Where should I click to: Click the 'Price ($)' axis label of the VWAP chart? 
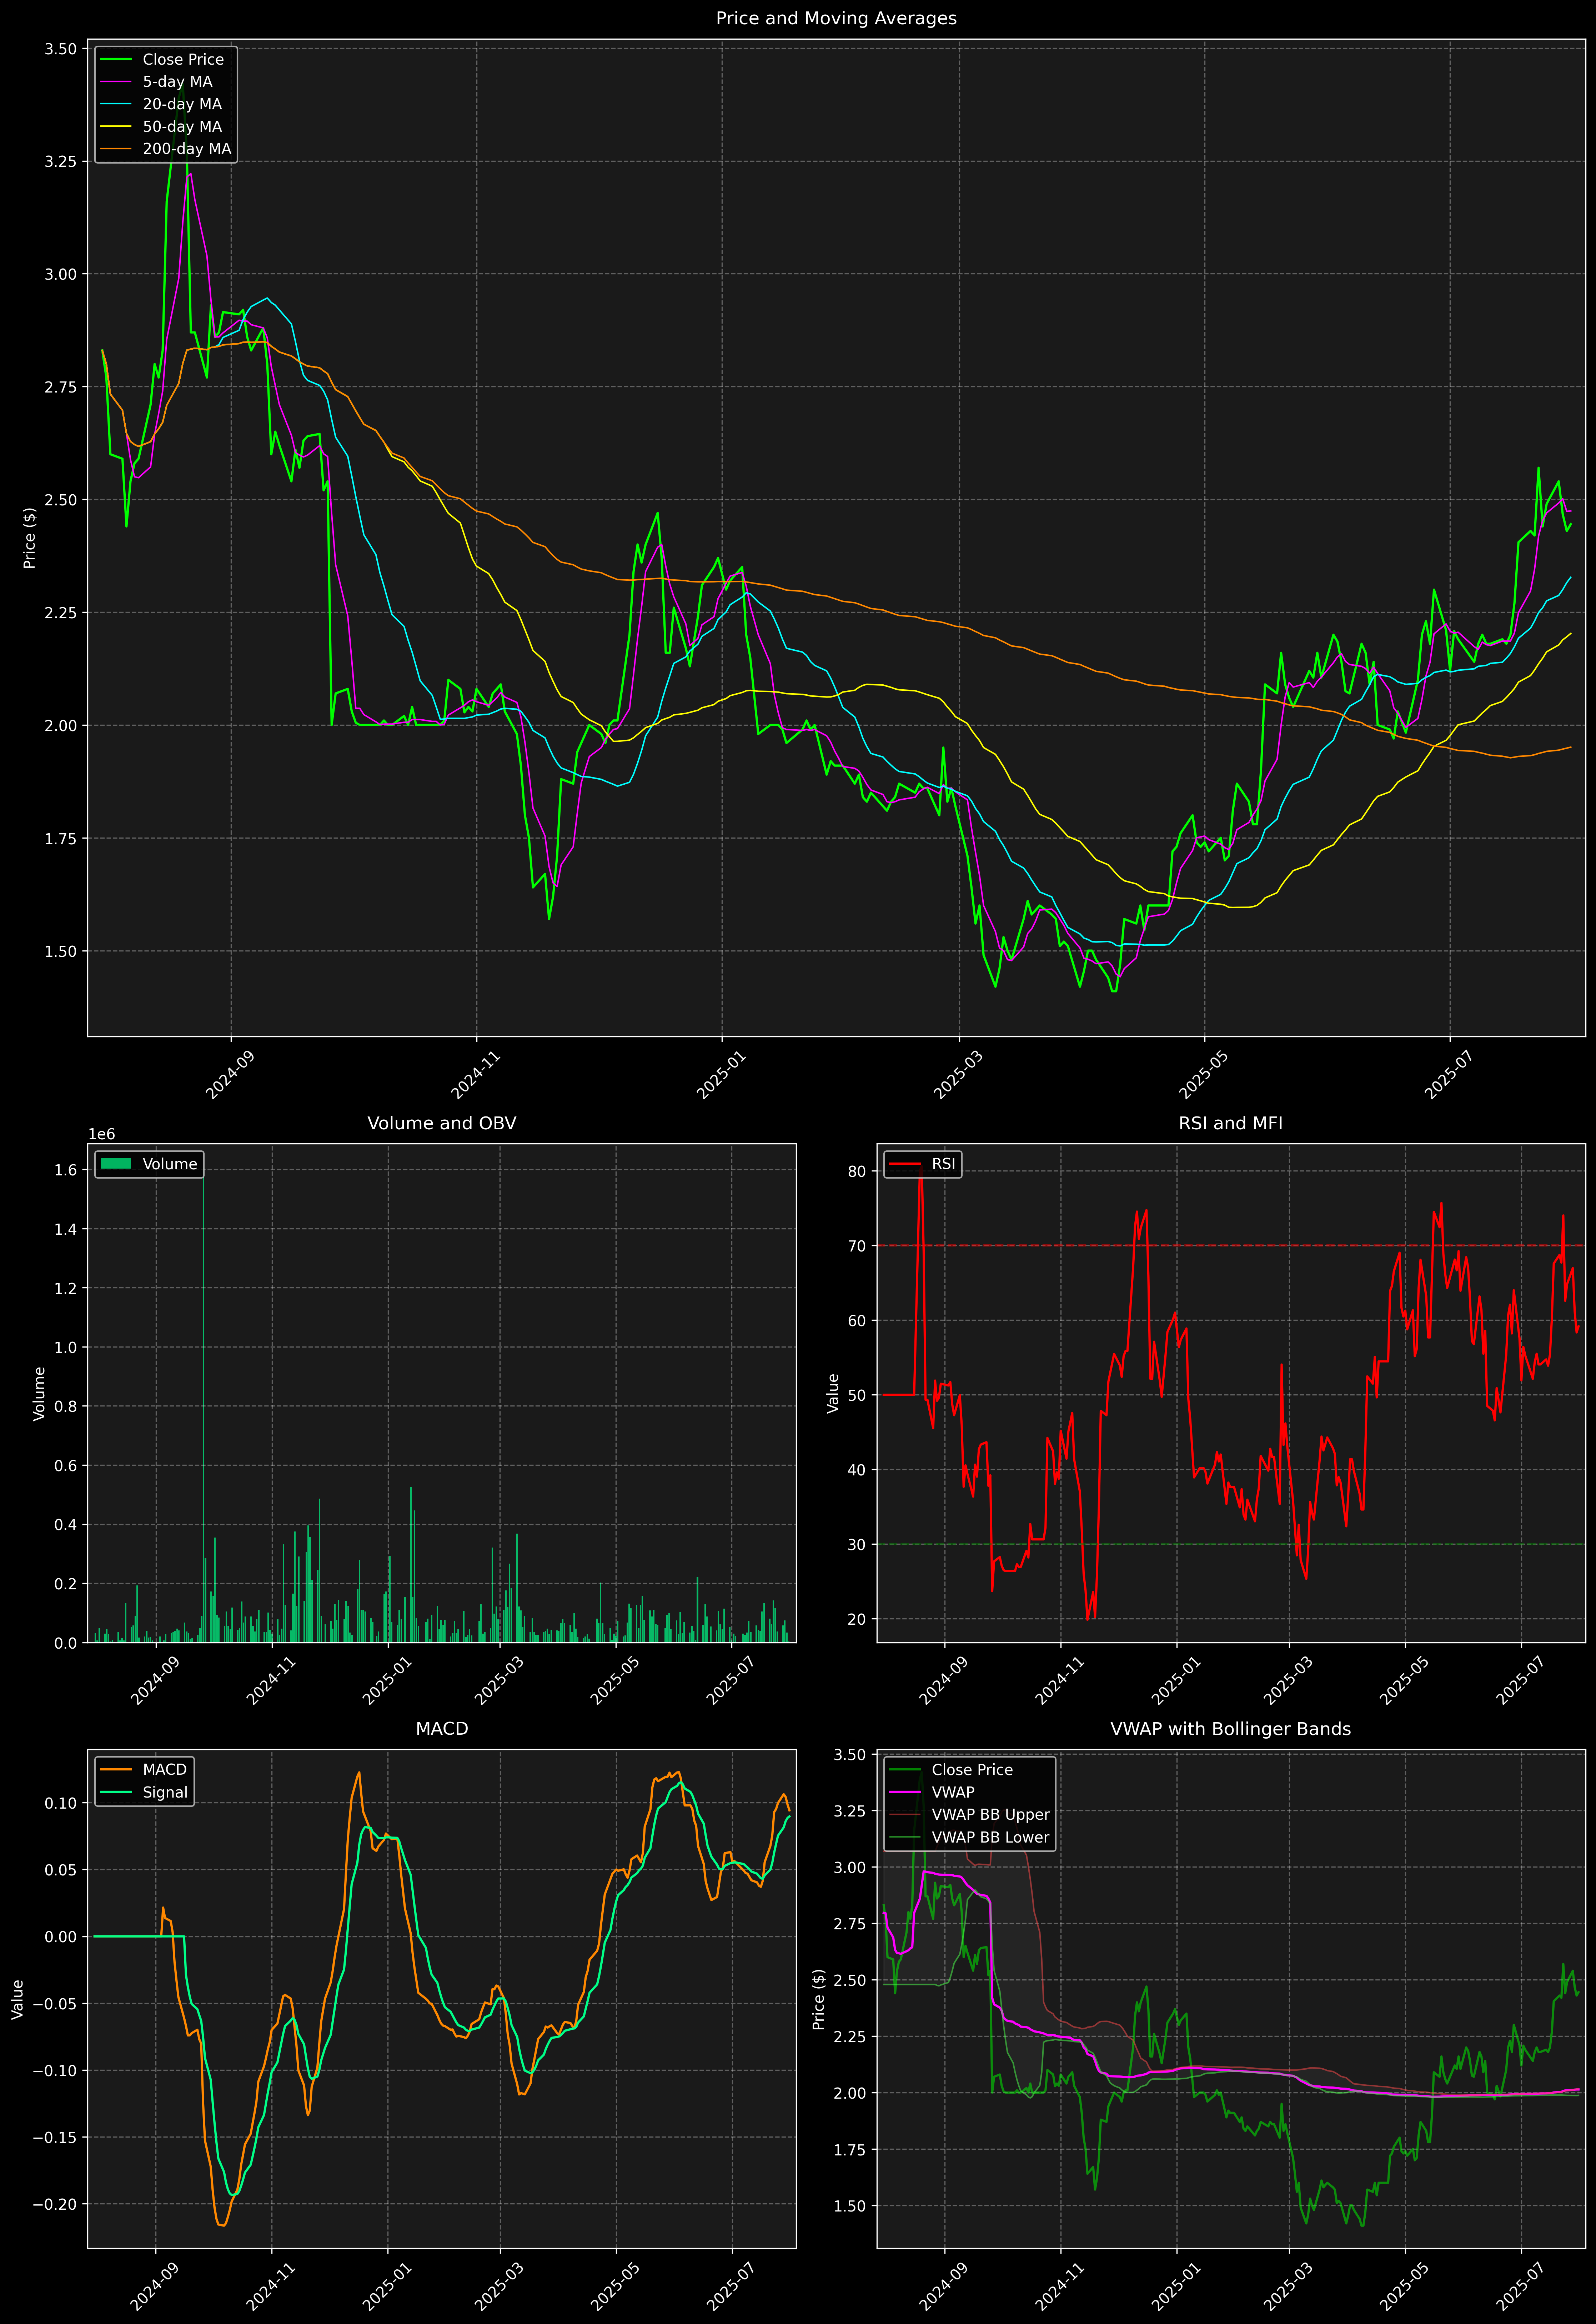(819, 1999)
